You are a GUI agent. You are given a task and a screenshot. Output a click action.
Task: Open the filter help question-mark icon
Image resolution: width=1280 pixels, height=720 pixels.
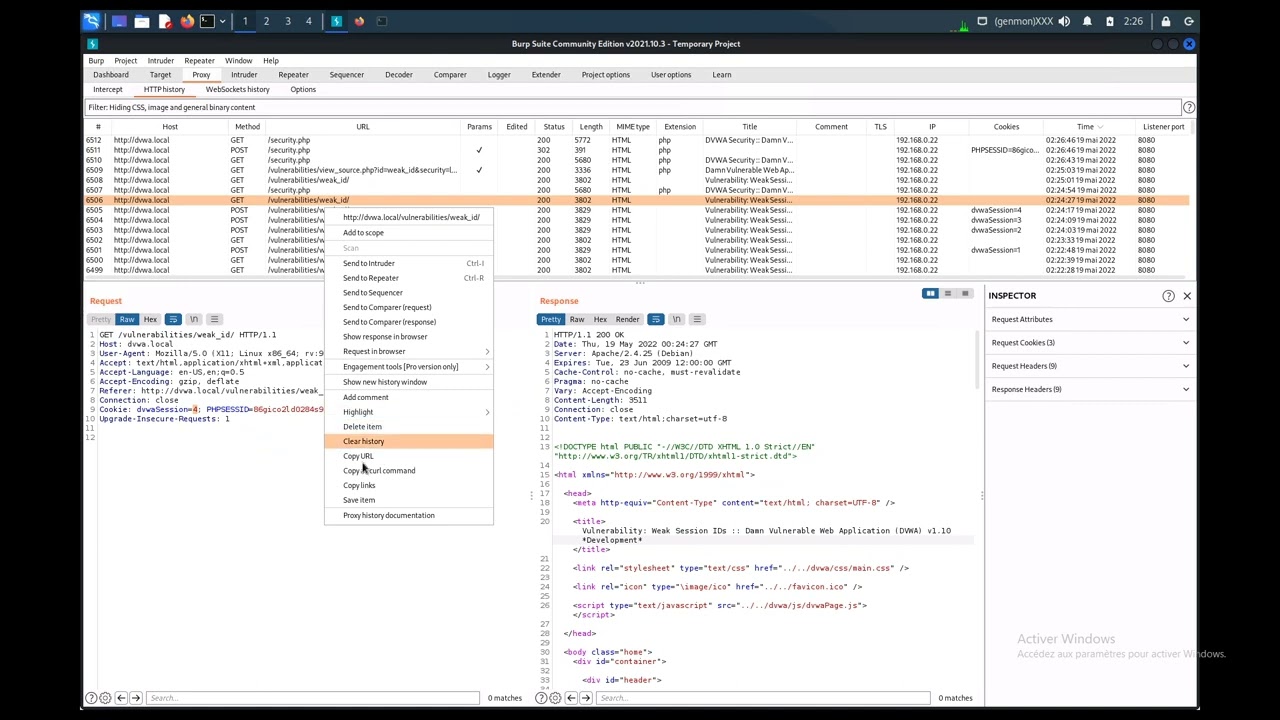[1189, 107]
